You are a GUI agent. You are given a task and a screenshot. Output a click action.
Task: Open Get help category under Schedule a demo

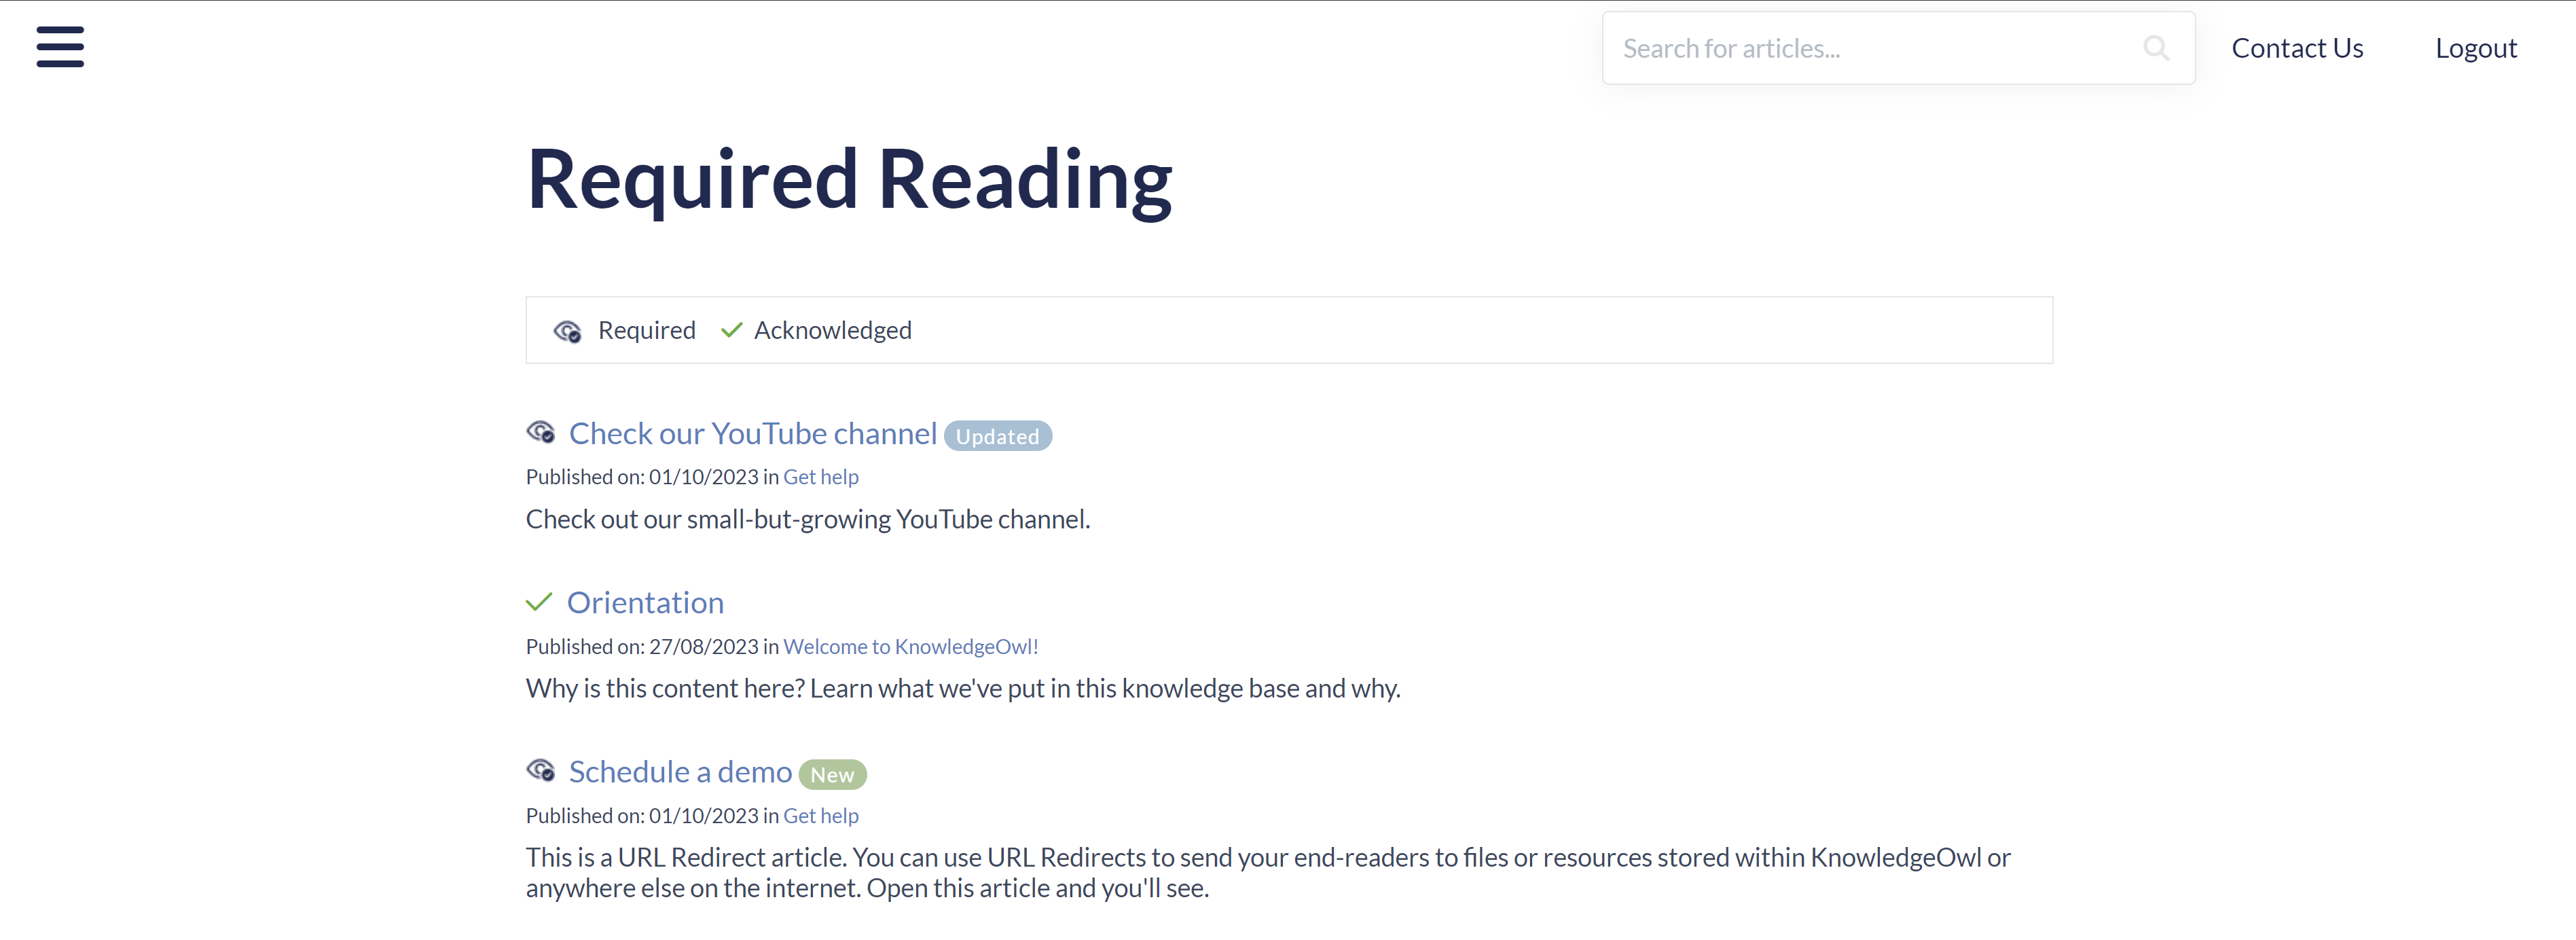820,815
